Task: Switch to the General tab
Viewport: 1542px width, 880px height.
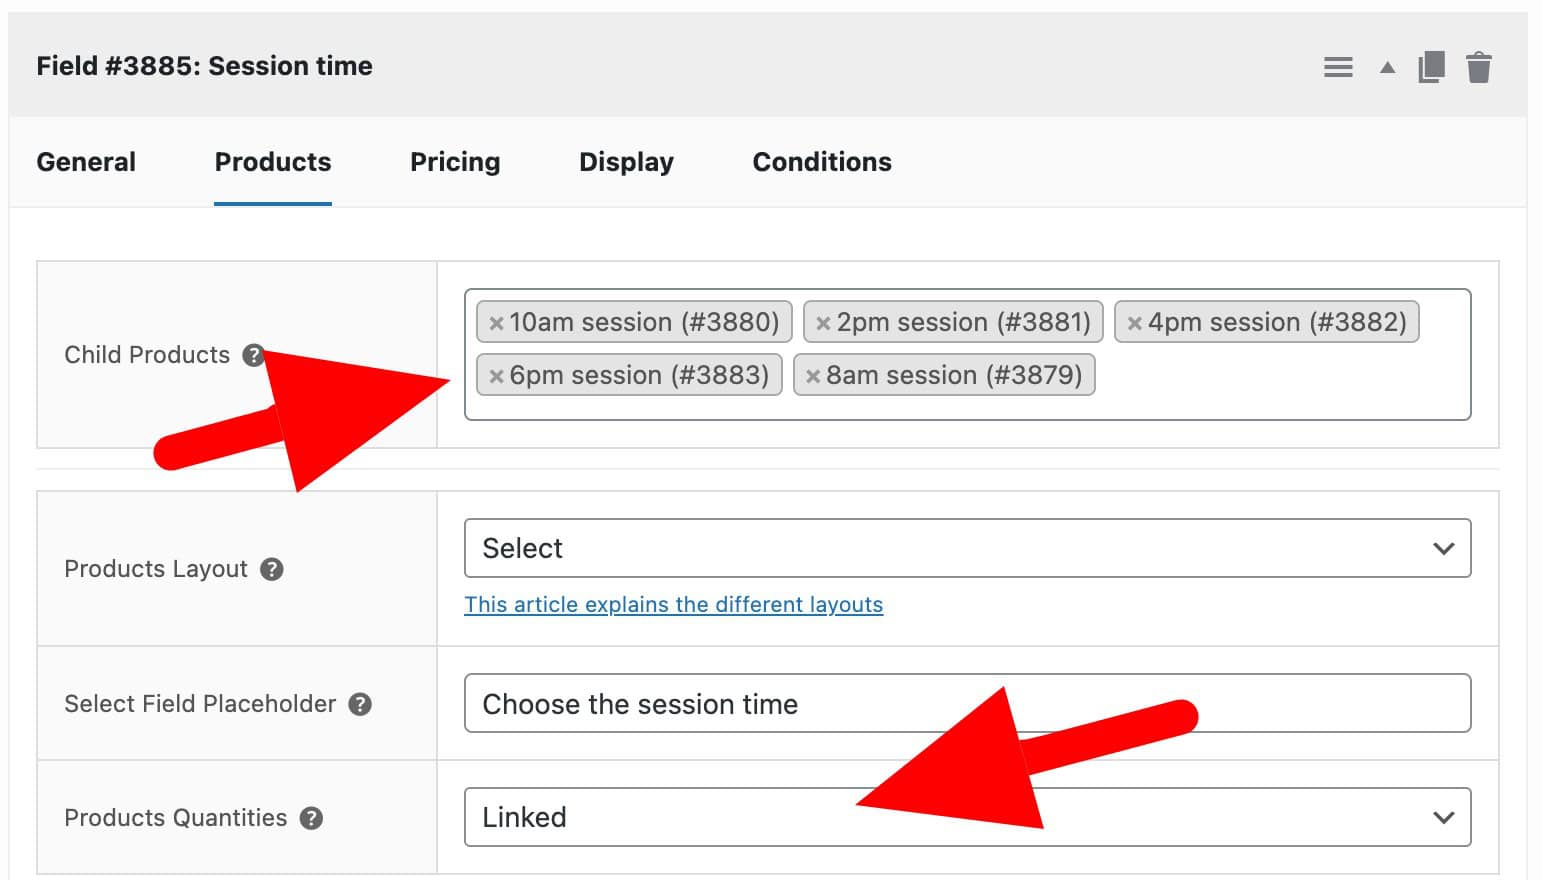Action: pyautogui.click(x=86, y=162)
